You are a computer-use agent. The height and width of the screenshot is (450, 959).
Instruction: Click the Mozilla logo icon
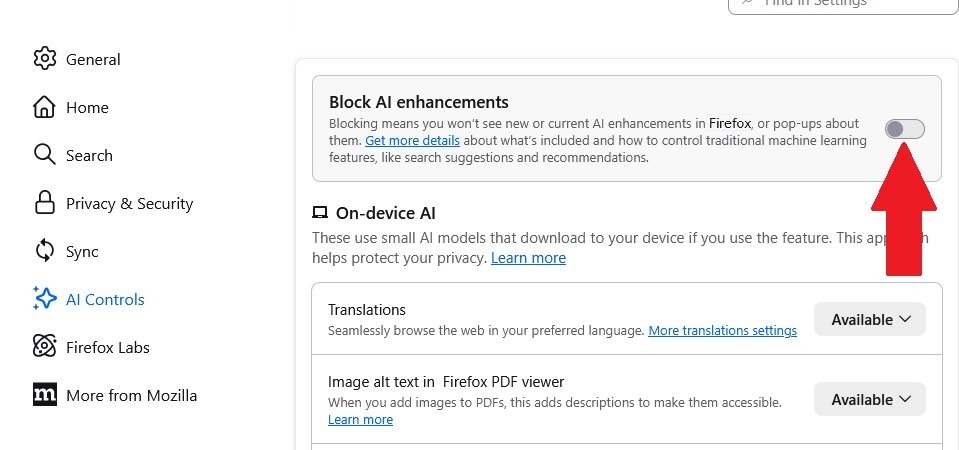point(44,395)
